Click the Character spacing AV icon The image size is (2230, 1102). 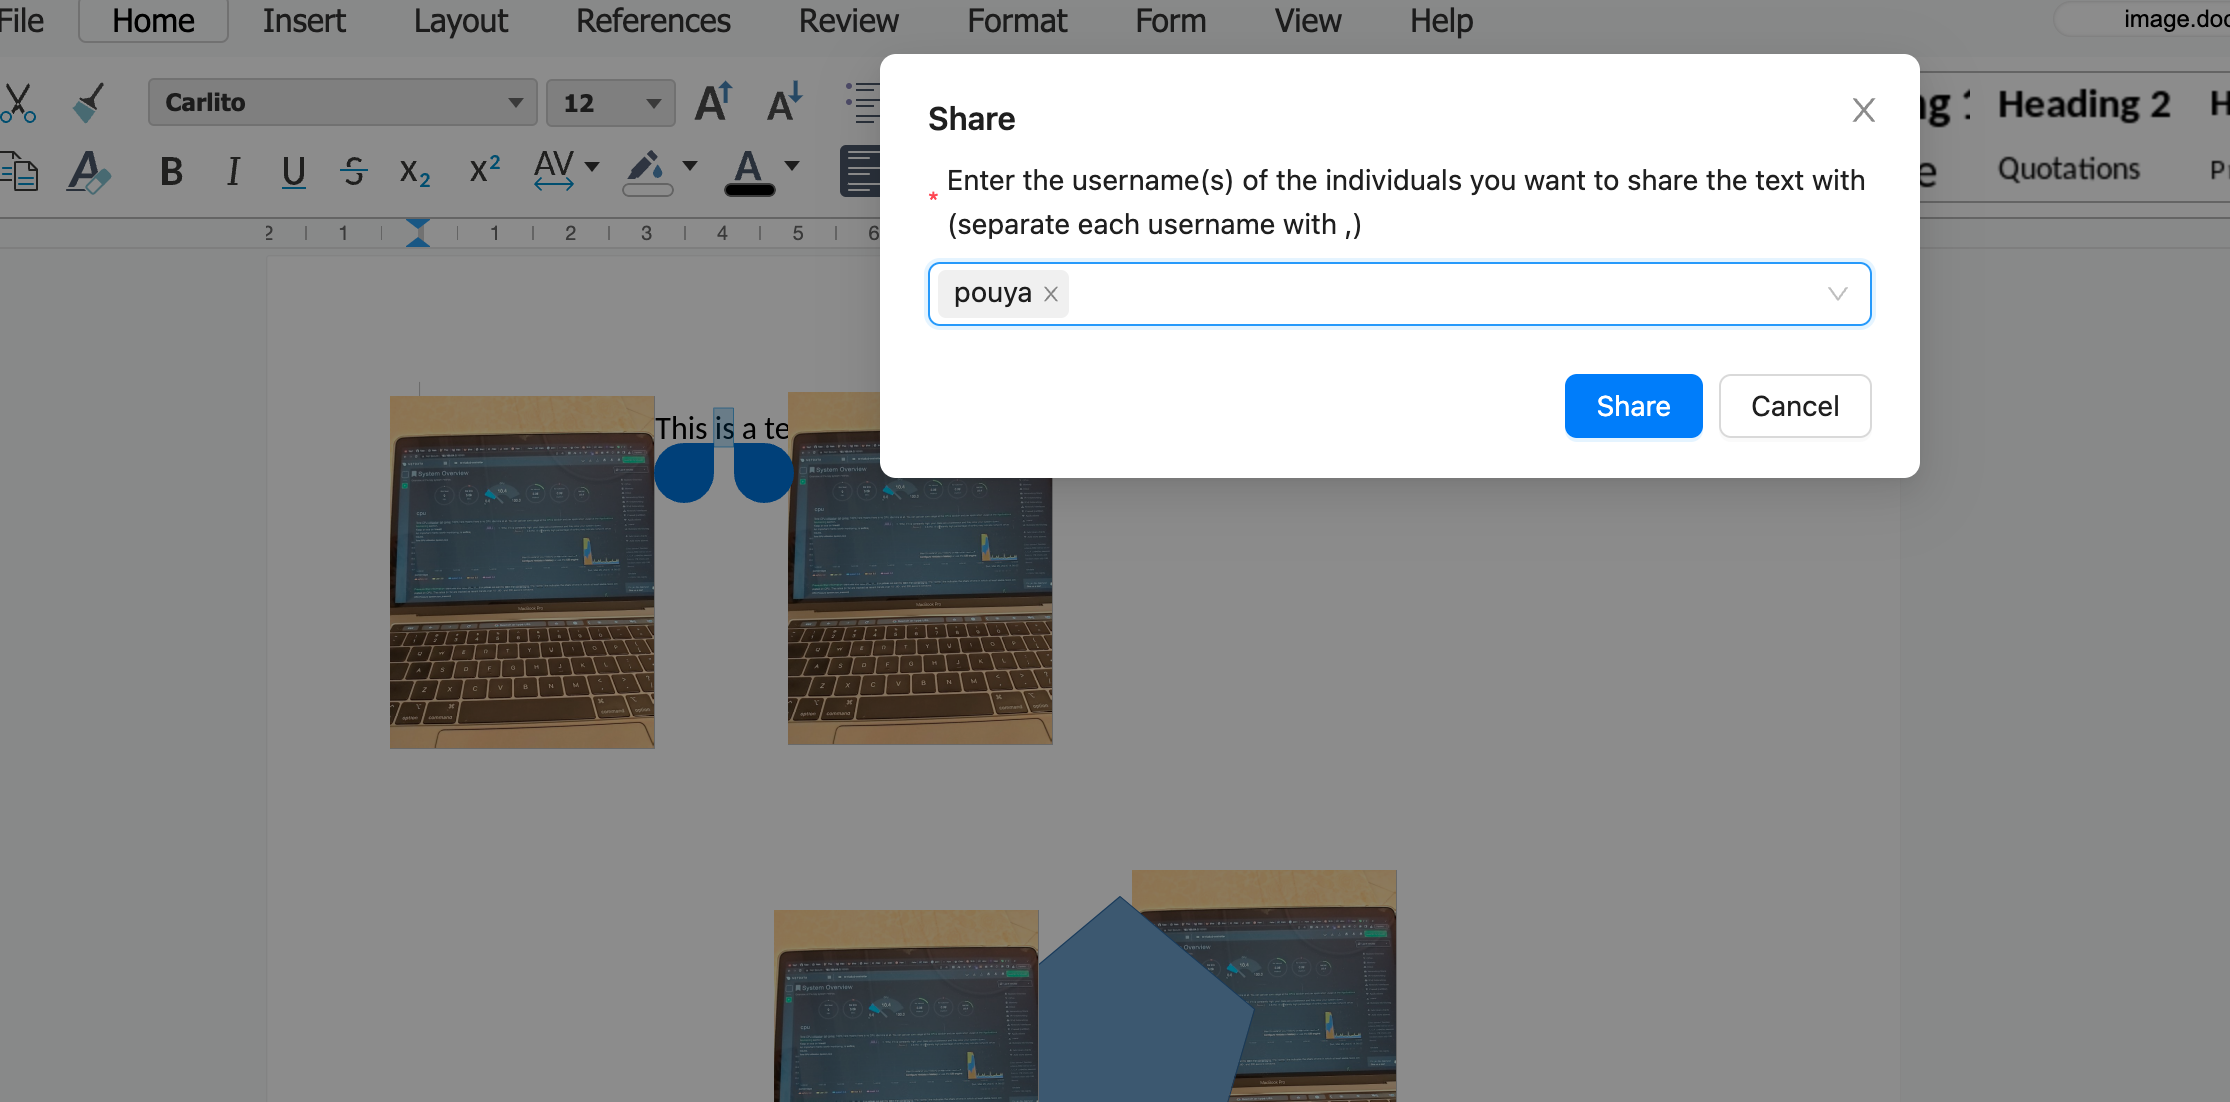555,170
